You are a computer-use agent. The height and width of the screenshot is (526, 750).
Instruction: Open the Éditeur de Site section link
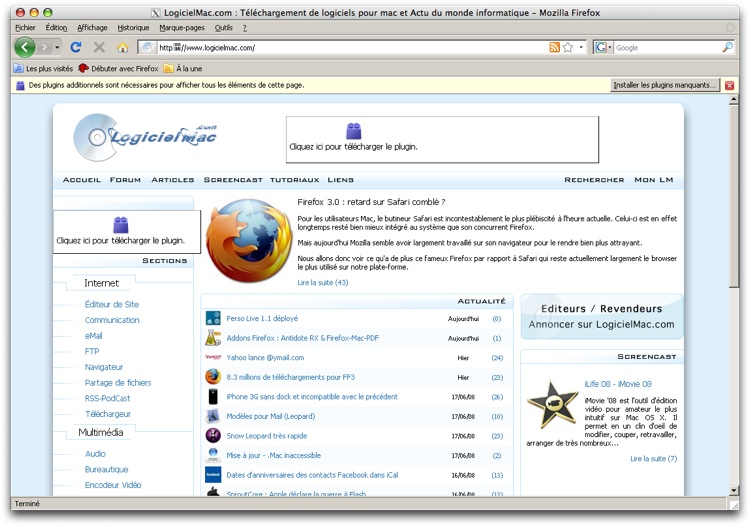(112, 304)
